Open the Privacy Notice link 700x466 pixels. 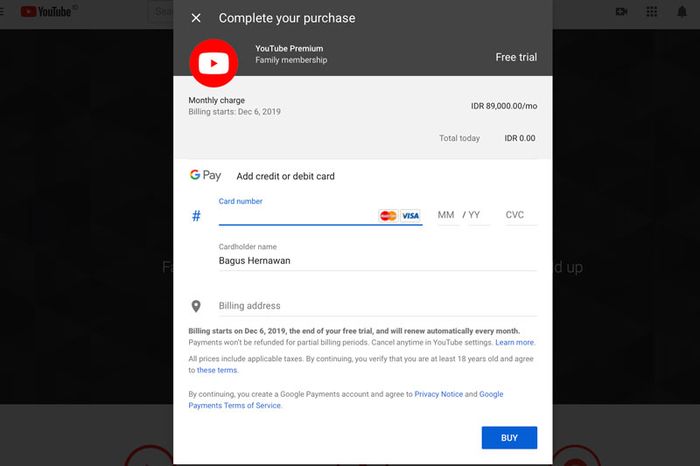pos(438,395)
